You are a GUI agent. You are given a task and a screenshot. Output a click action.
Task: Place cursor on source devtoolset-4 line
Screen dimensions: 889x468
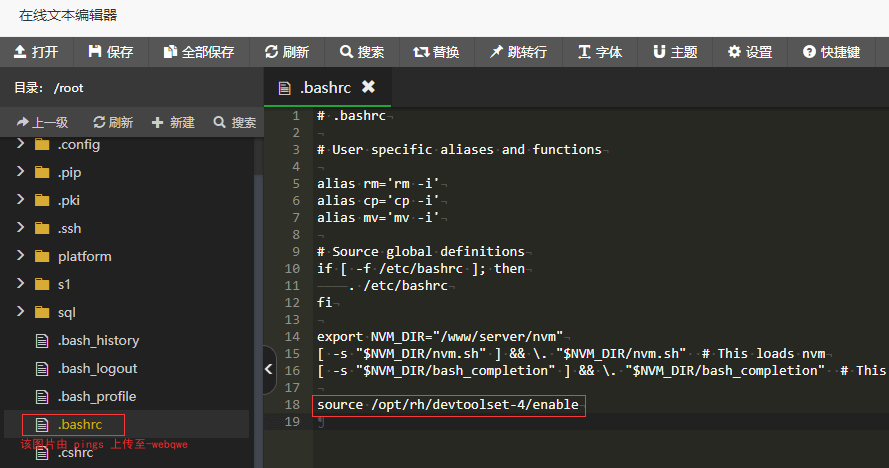(448, 404)
